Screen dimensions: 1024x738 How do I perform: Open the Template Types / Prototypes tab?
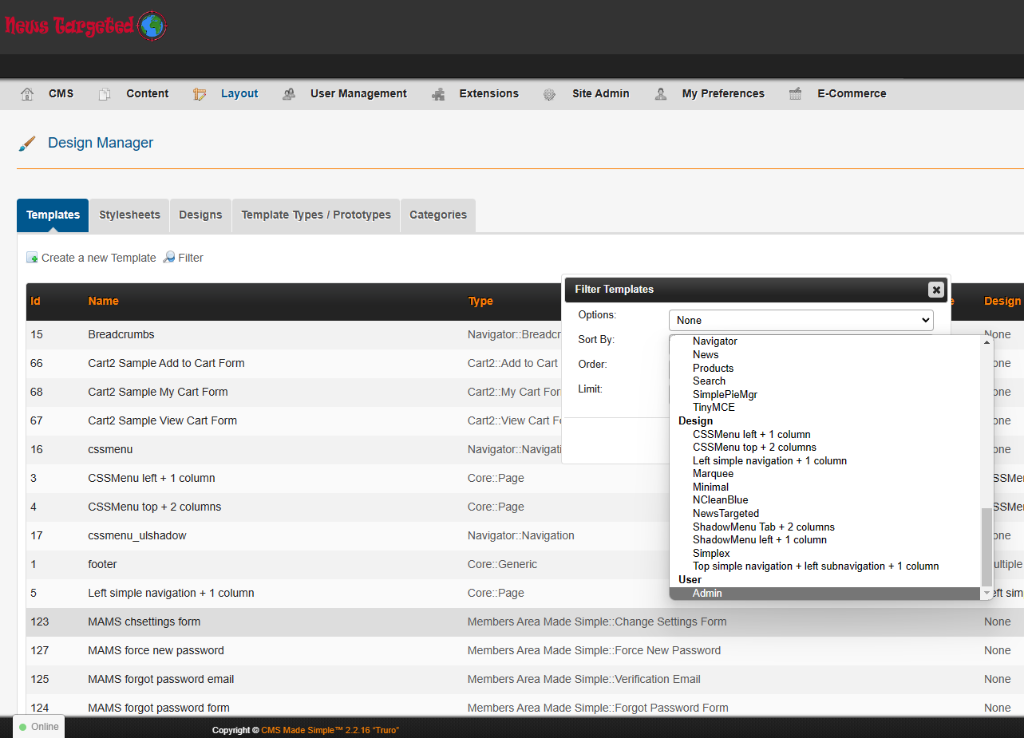tap(316, 215)
